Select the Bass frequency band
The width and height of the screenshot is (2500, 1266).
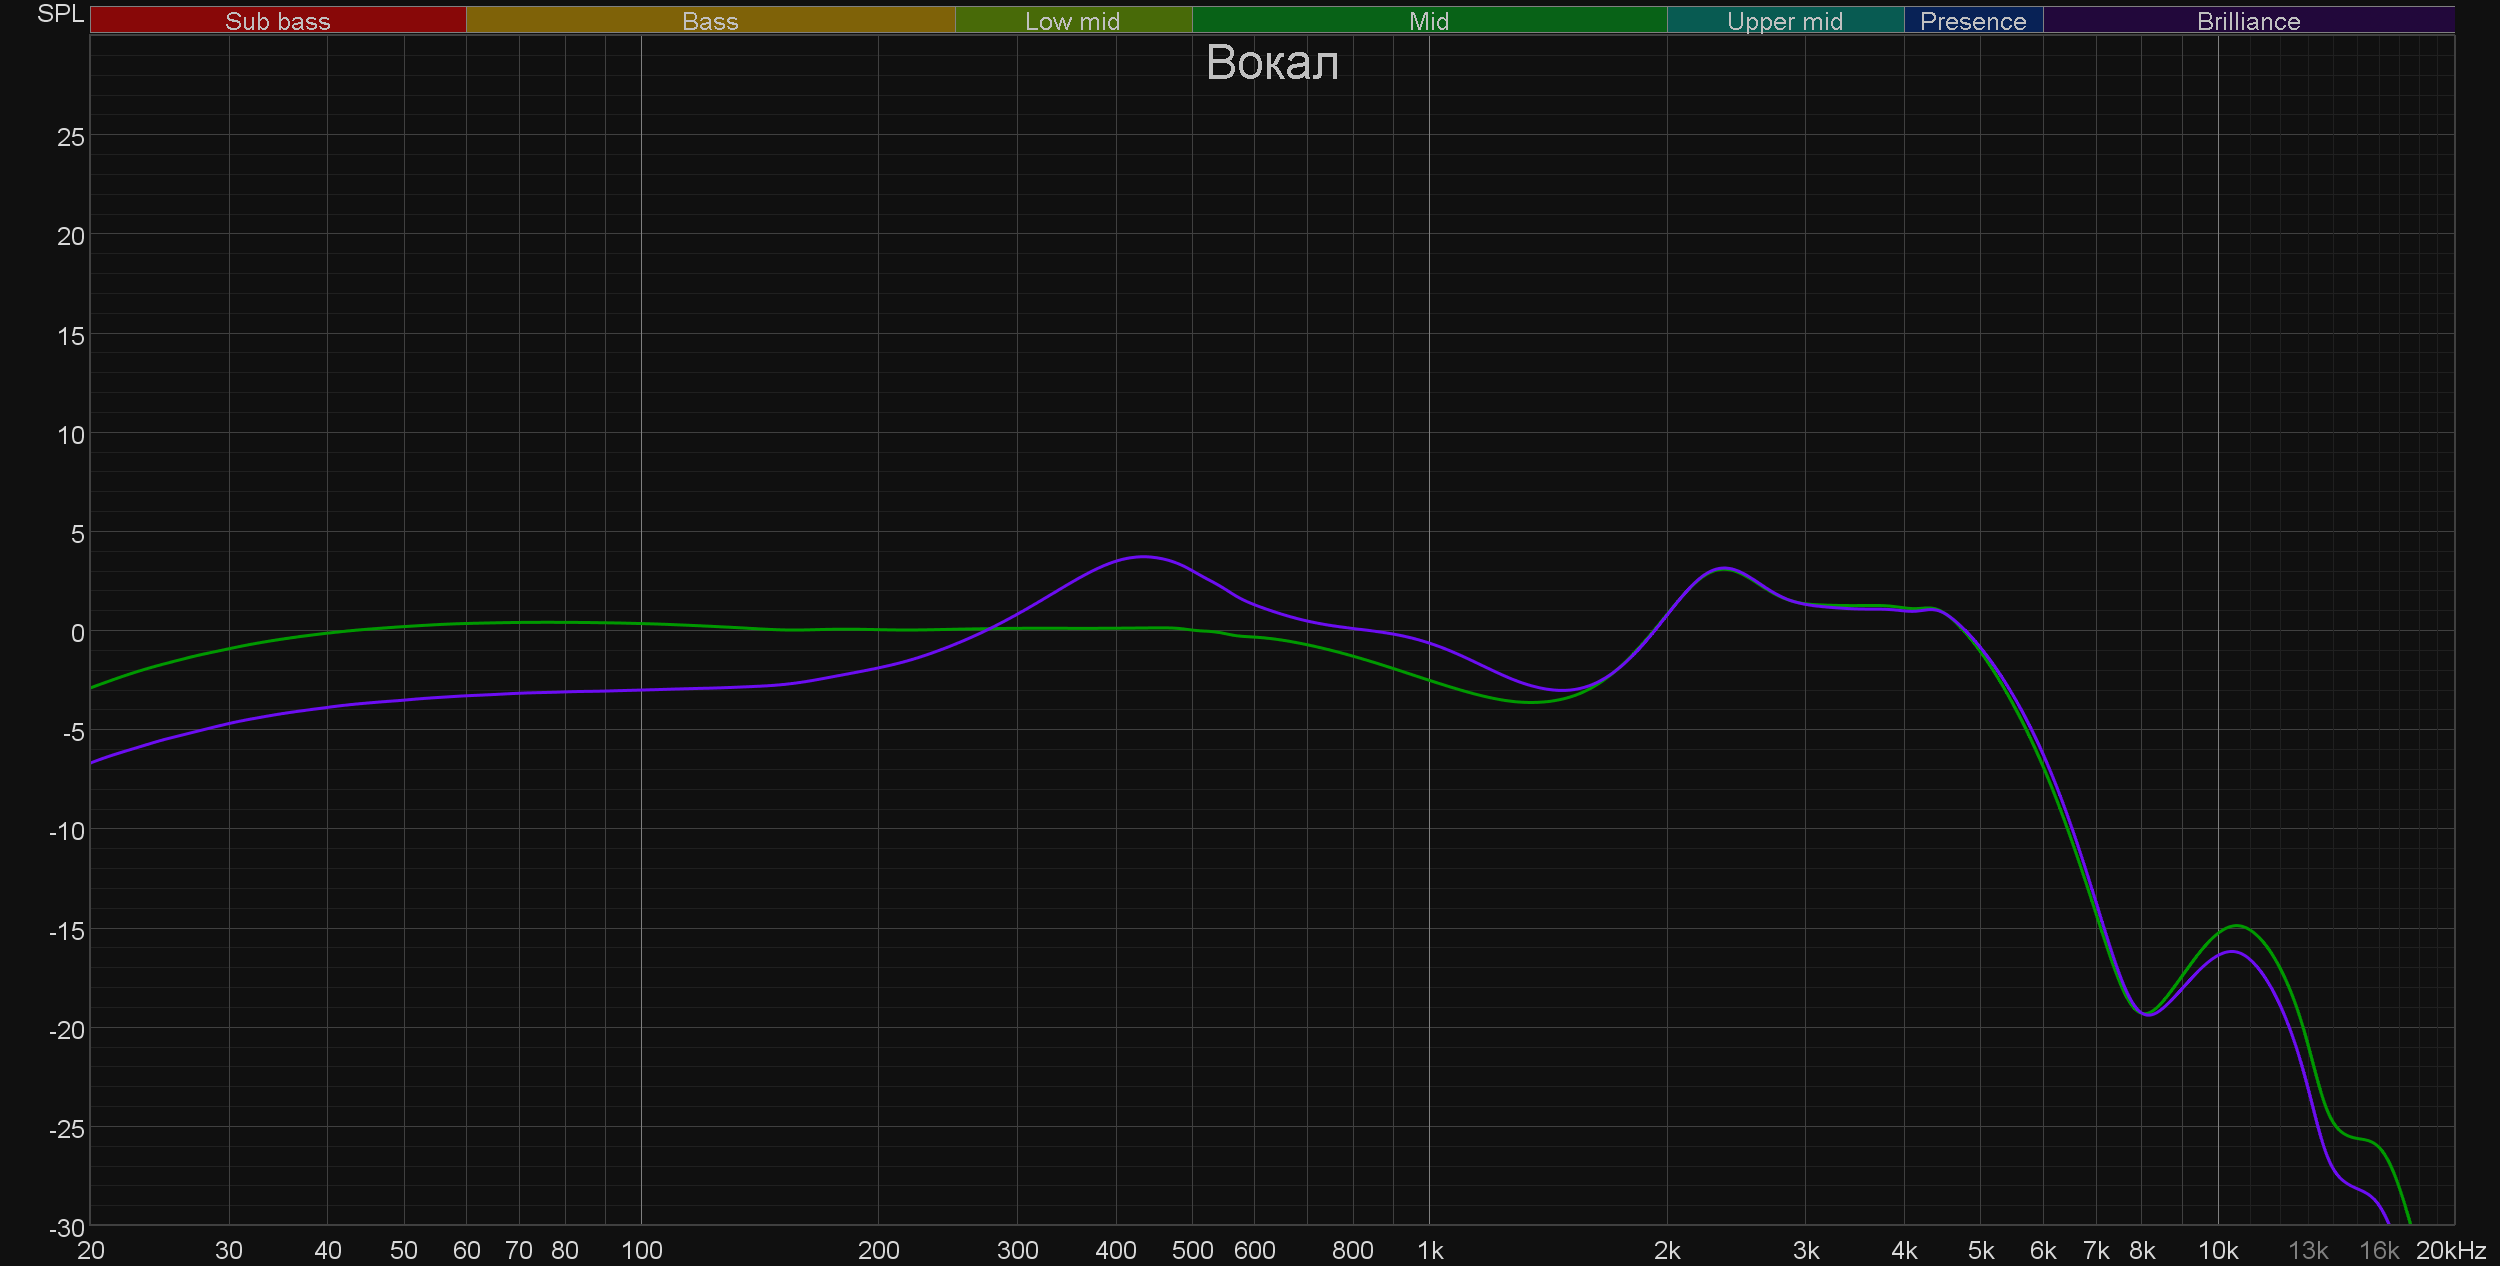point(710,20)
